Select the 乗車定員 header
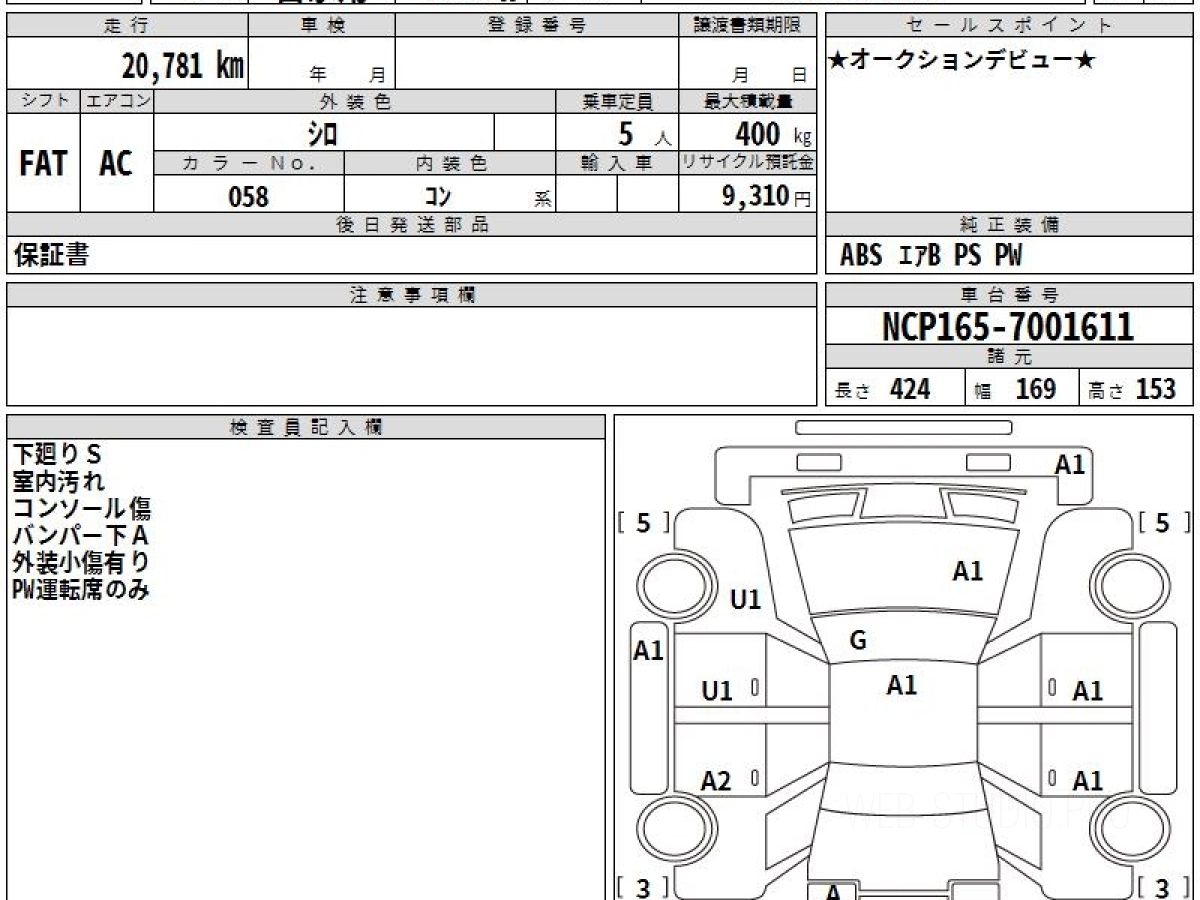The width and height of the screenshot is (1200, 900). [x=617, y=101]
